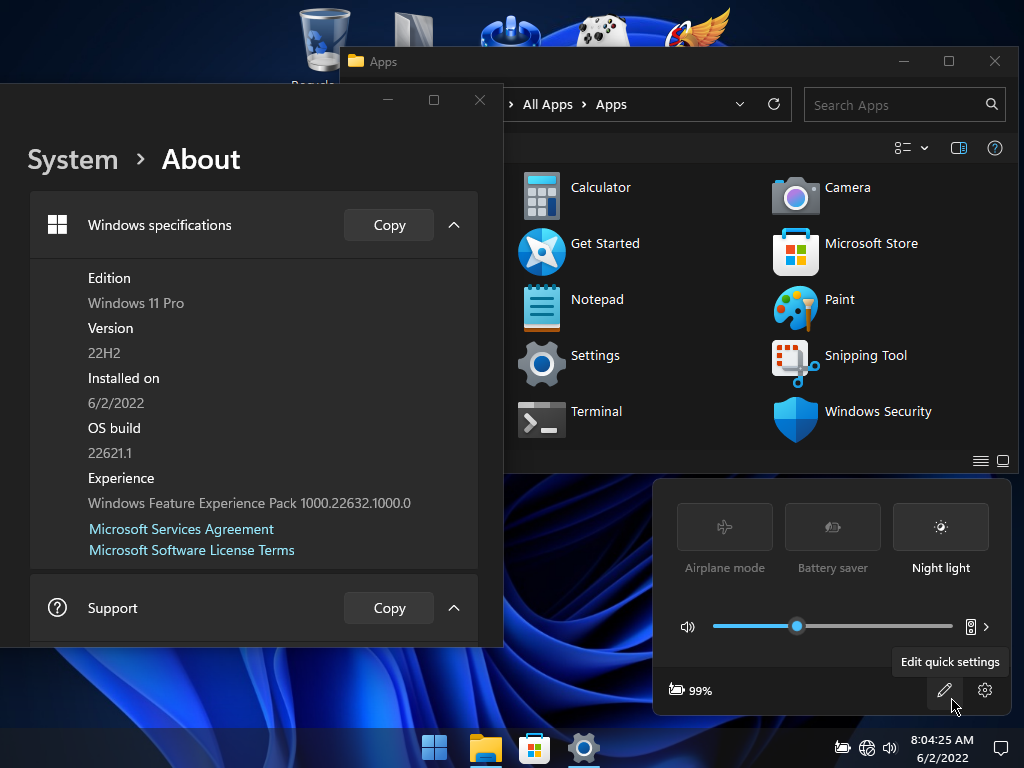Click the network globe icon in system tray

pyautogui.click(x=867, y=748)
